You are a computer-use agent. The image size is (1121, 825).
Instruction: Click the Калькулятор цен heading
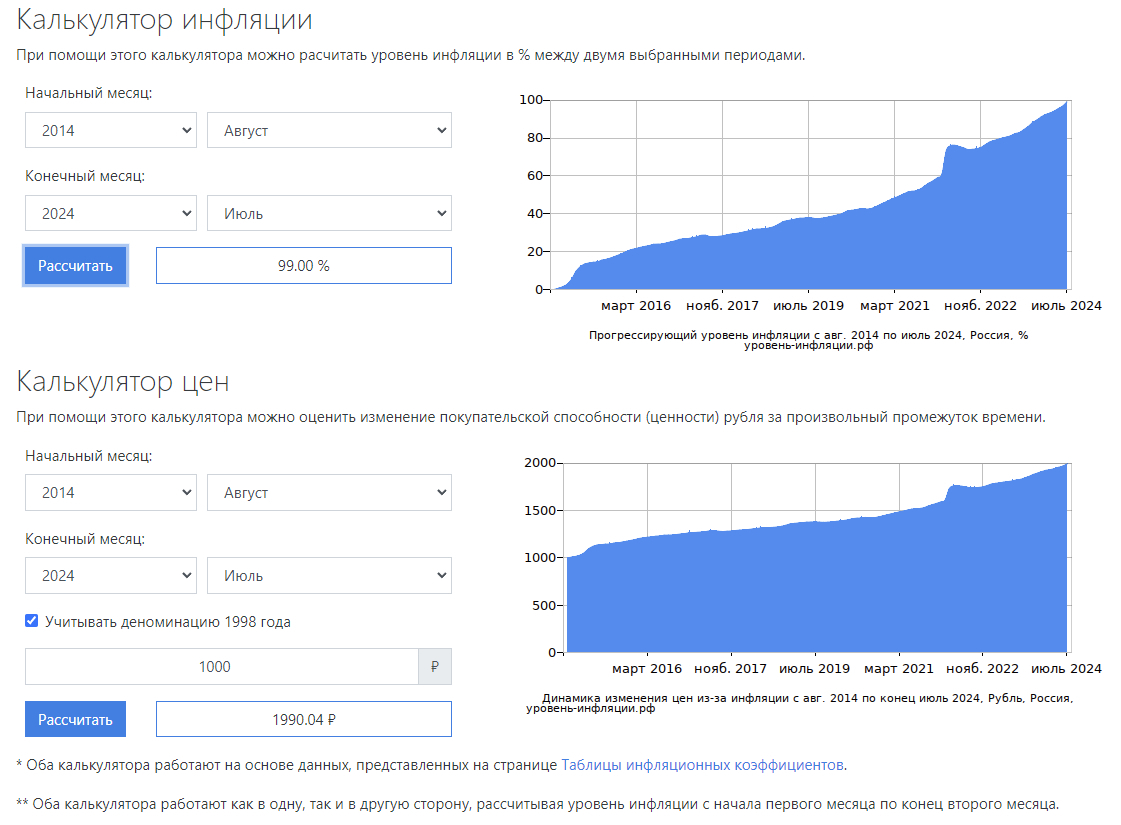123,382
